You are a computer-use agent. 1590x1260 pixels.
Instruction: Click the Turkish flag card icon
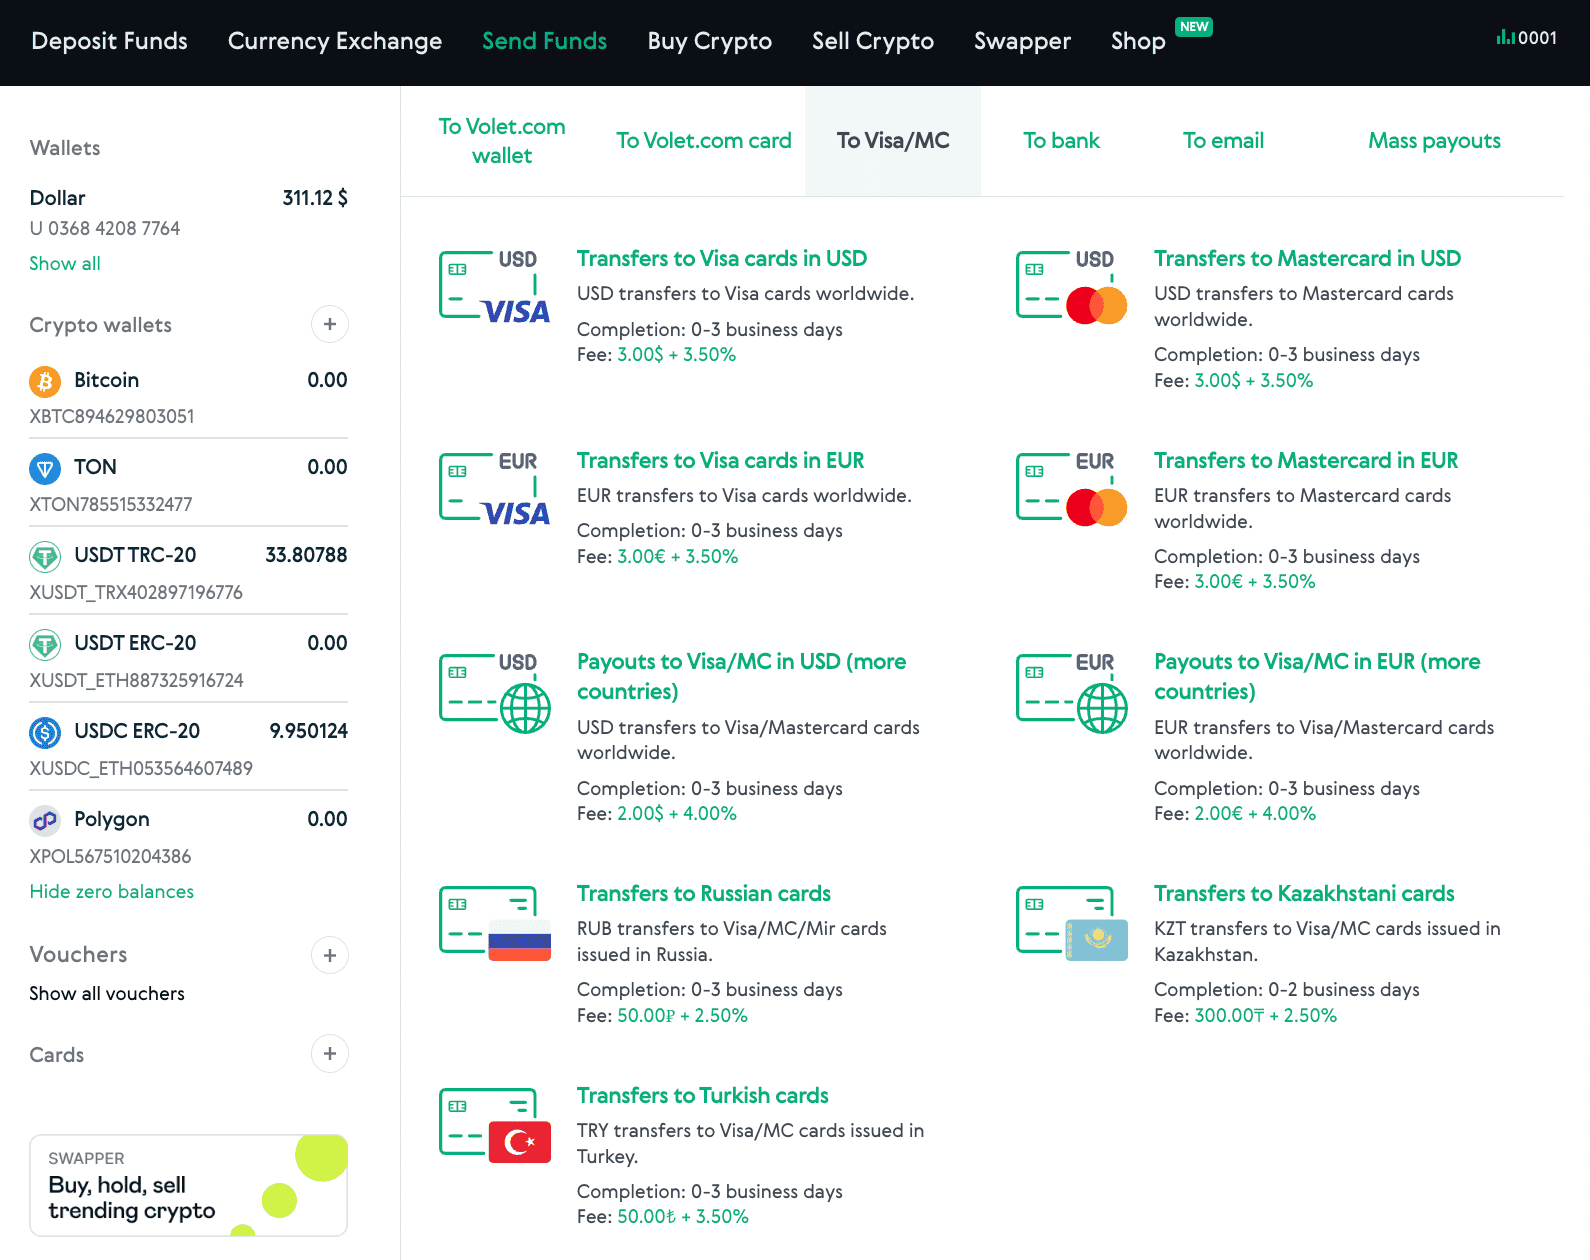[x=495, y=1125]
